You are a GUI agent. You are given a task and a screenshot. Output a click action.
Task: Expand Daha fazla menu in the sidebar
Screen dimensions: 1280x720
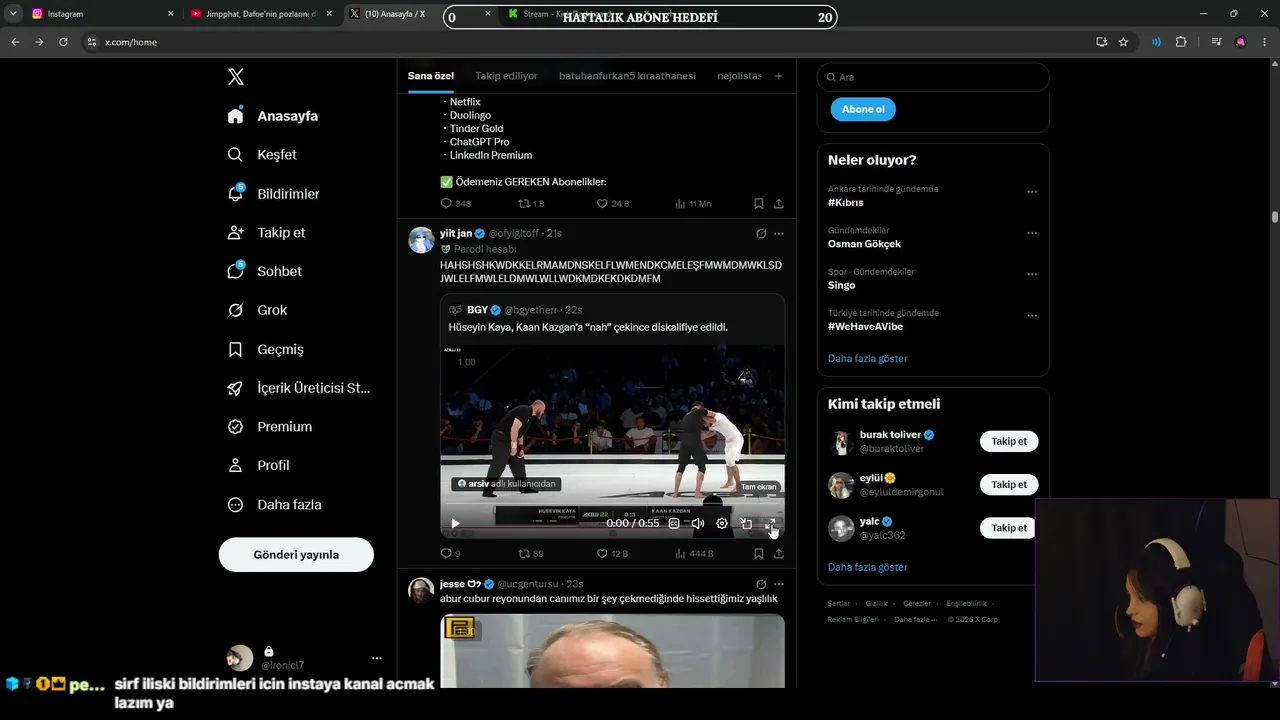tap(274, 505)
